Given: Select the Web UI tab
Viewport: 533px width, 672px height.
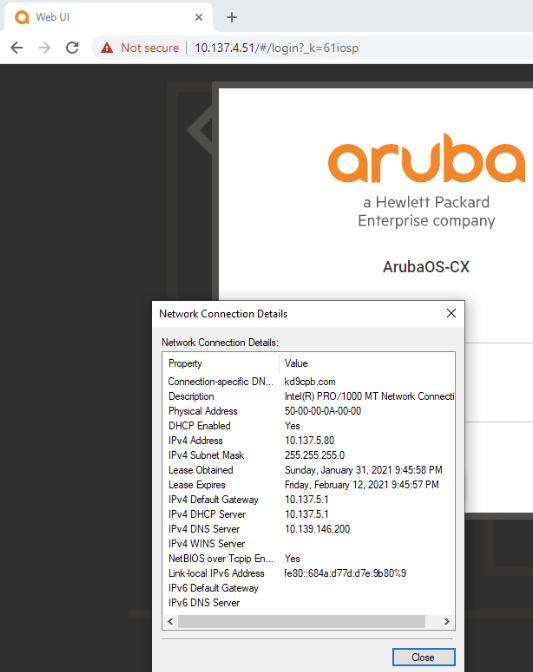Looking at the screenshot, I should [107, 17].
